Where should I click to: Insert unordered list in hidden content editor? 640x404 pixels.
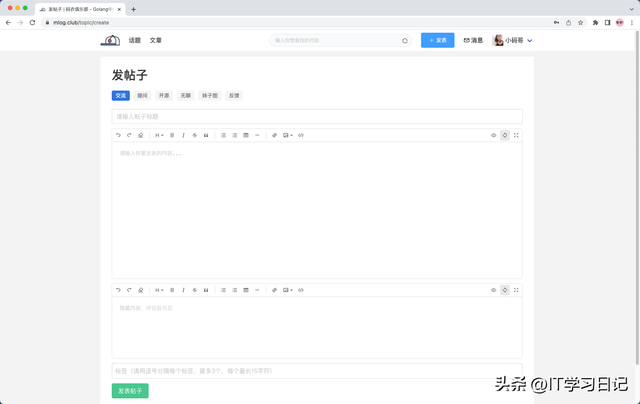point(223,290)
